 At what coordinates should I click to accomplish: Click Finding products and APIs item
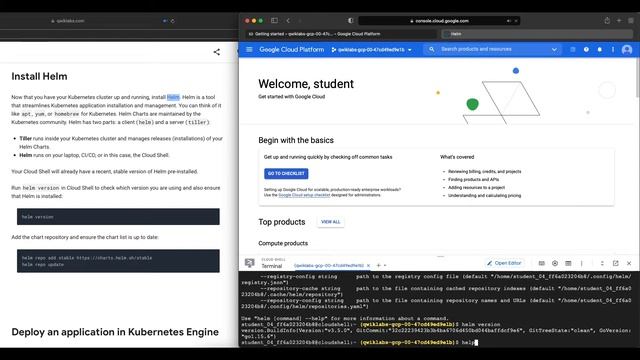473,180
